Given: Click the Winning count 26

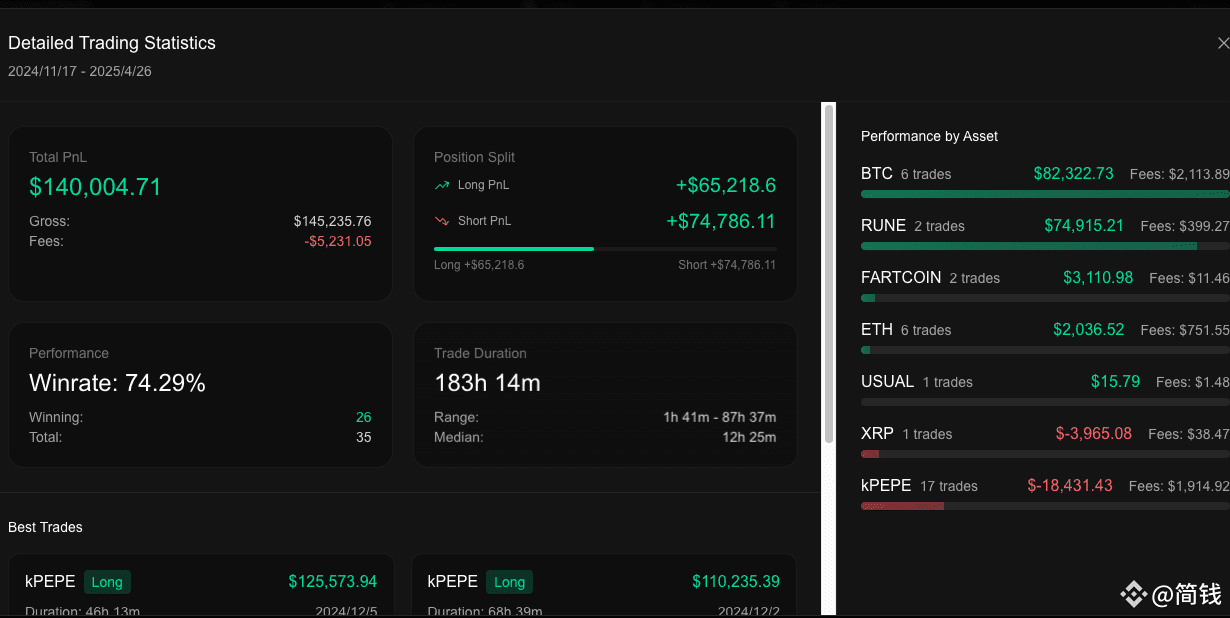Looking at the screenshot, I should (363, 417).
